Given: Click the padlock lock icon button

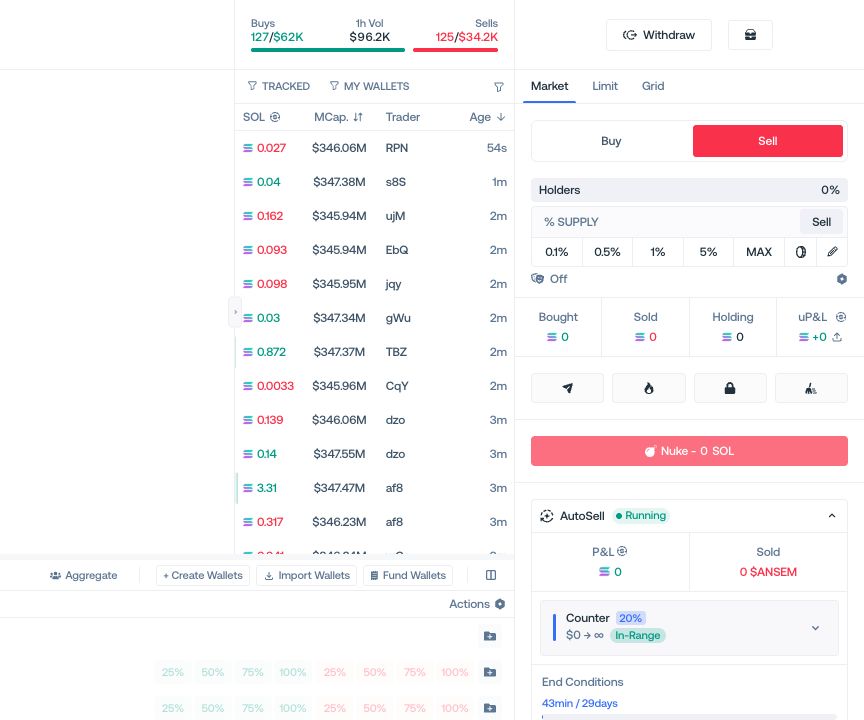Looking at the screenshot, I should point(730,388).
